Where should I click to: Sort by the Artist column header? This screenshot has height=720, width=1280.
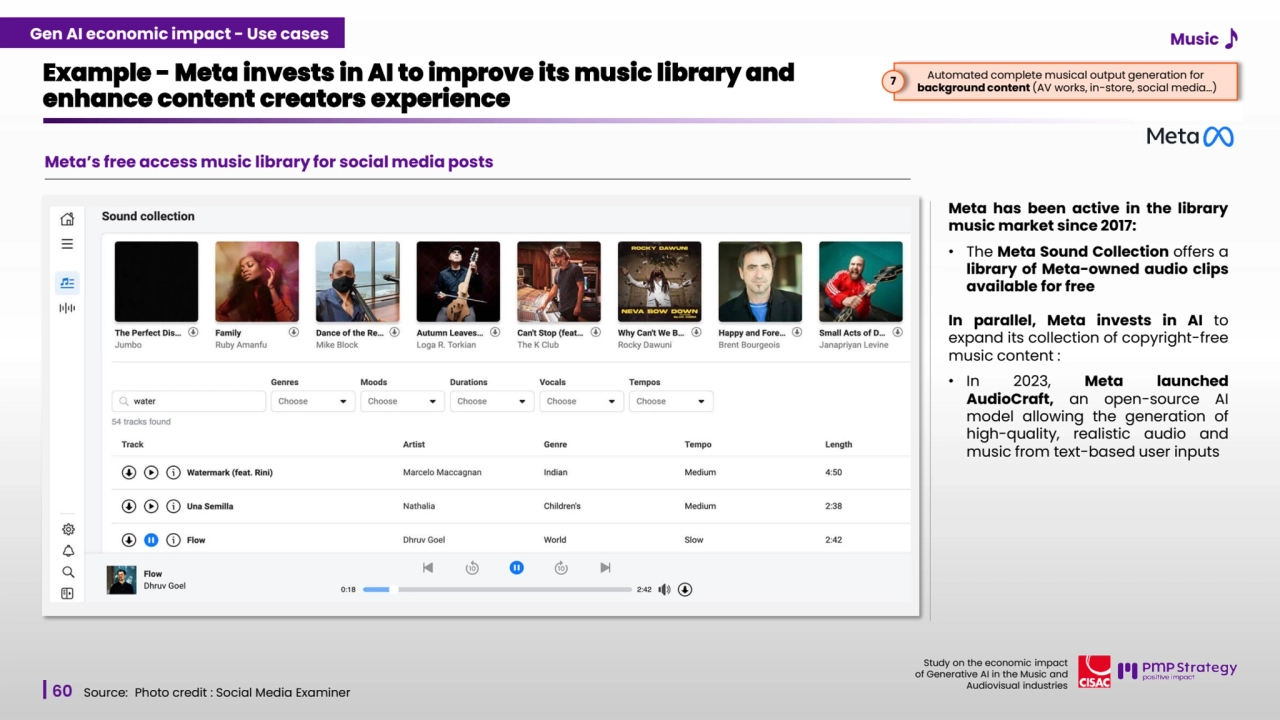414,444
